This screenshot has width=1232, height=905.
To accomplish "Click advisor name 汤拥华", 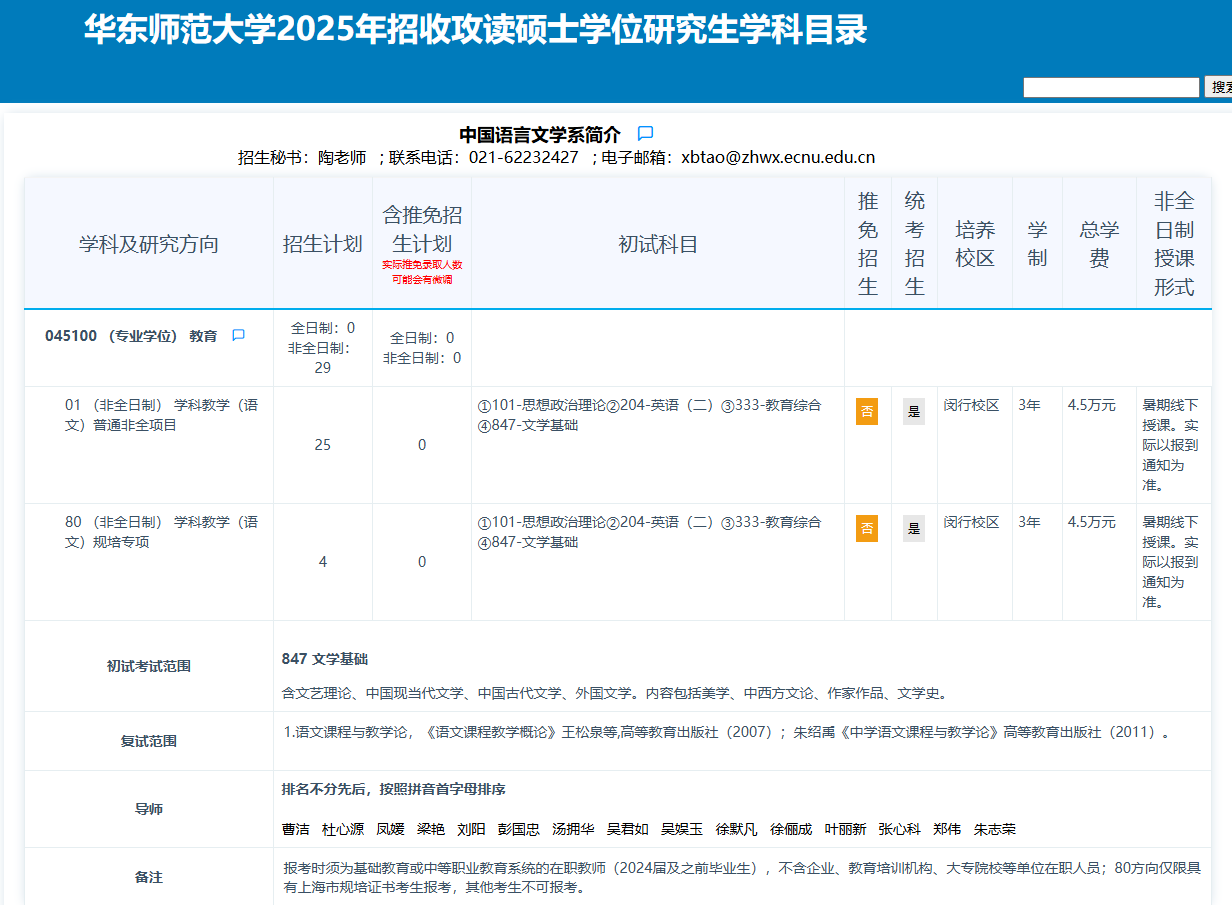I will coord(573,829).
